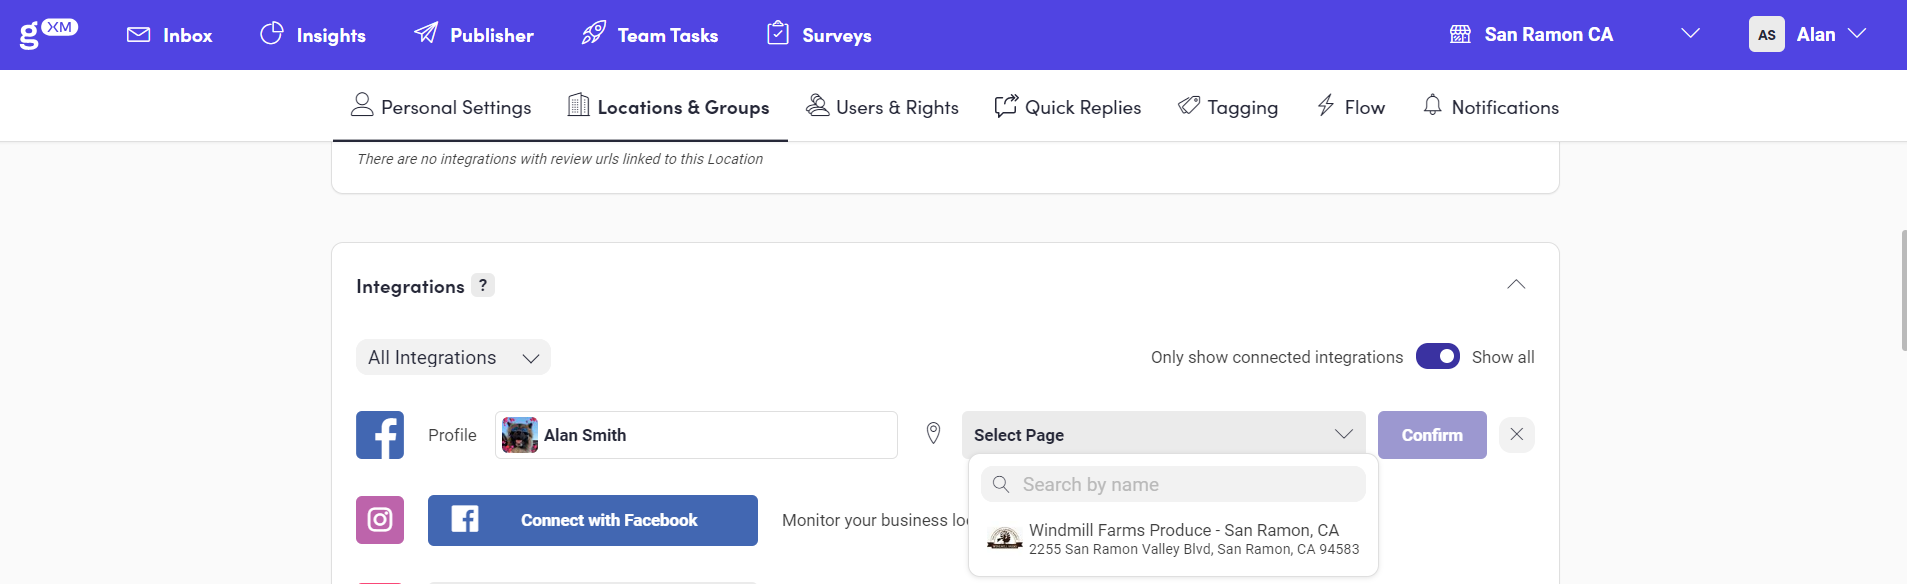Switch to Users & Rights tab

[882, 106]
